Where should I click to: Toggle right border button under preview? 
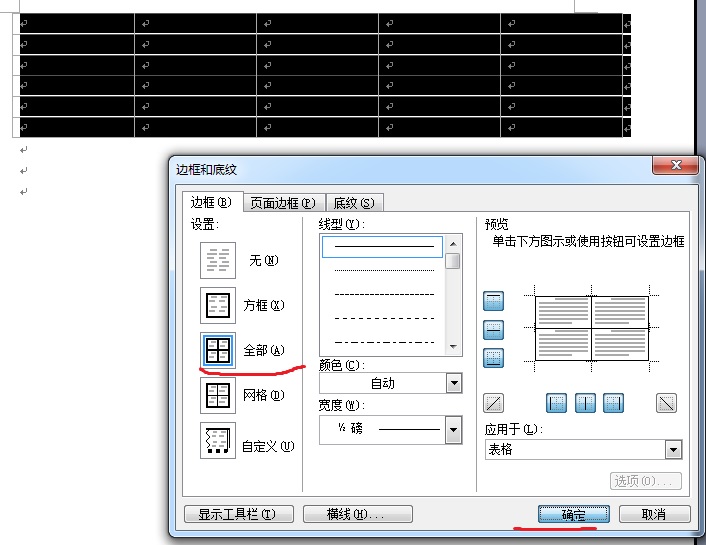point(613,403)
